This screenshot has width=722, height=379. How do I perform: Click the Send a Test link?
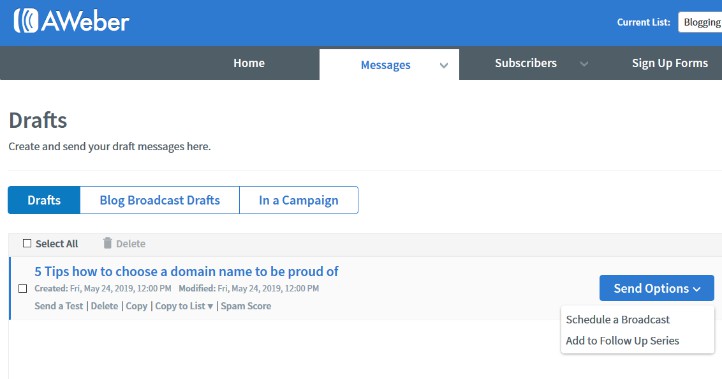59,306
